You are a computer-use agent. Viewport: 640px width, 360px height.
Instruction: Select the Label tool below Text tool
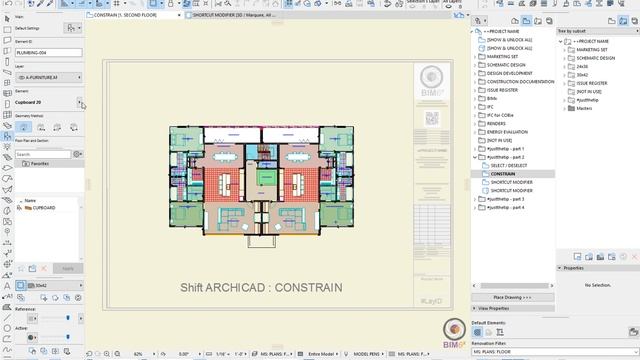(x=7, y=296)
